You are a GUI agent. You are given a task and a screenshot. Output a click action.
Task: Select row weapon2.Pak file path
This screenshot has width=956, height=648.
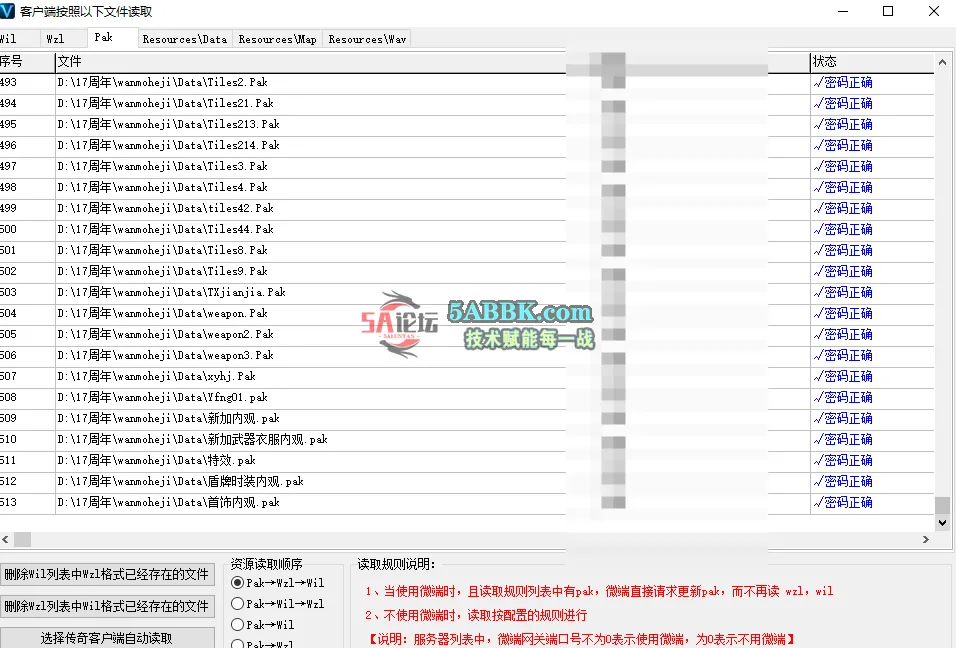point(165,335)
